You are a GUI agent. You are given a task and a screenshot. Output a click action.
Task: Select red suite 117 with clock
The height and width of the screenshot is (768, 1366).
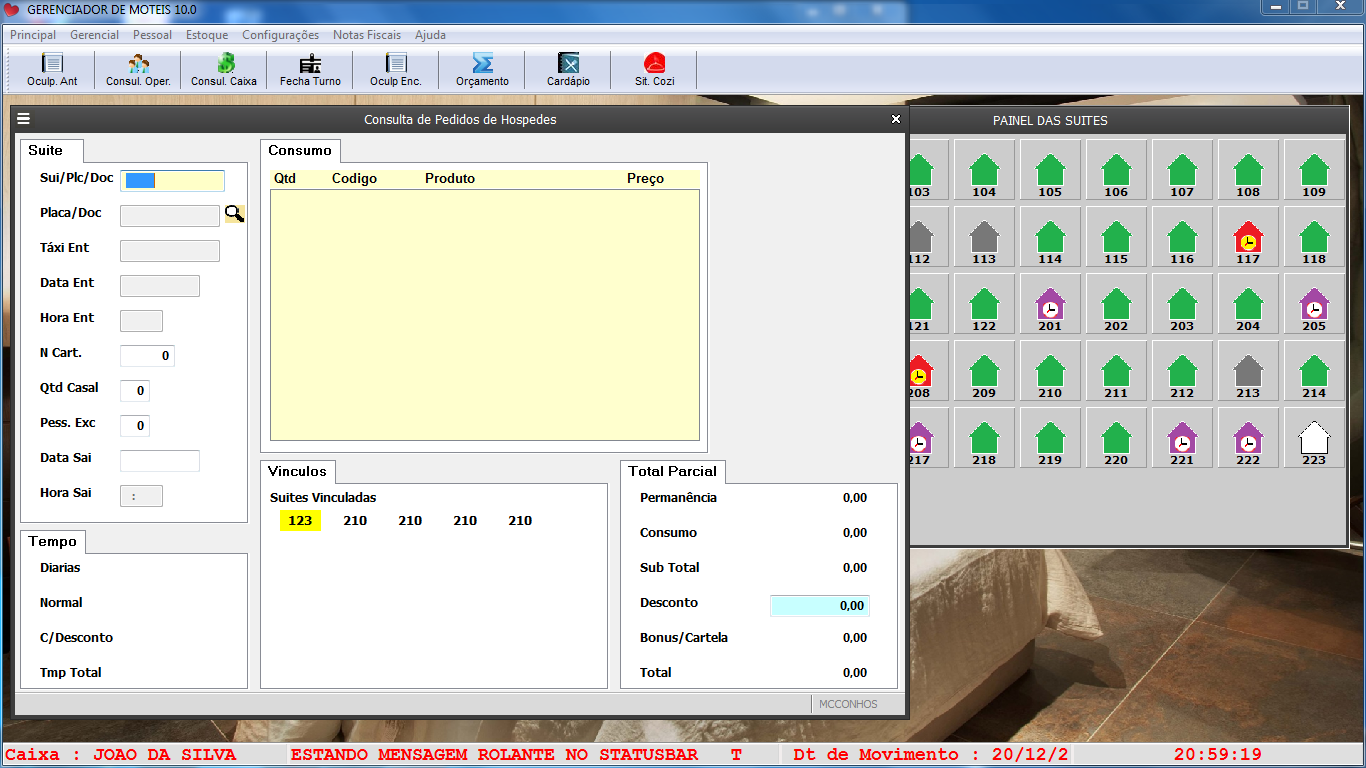click(x=1248, y=239)
